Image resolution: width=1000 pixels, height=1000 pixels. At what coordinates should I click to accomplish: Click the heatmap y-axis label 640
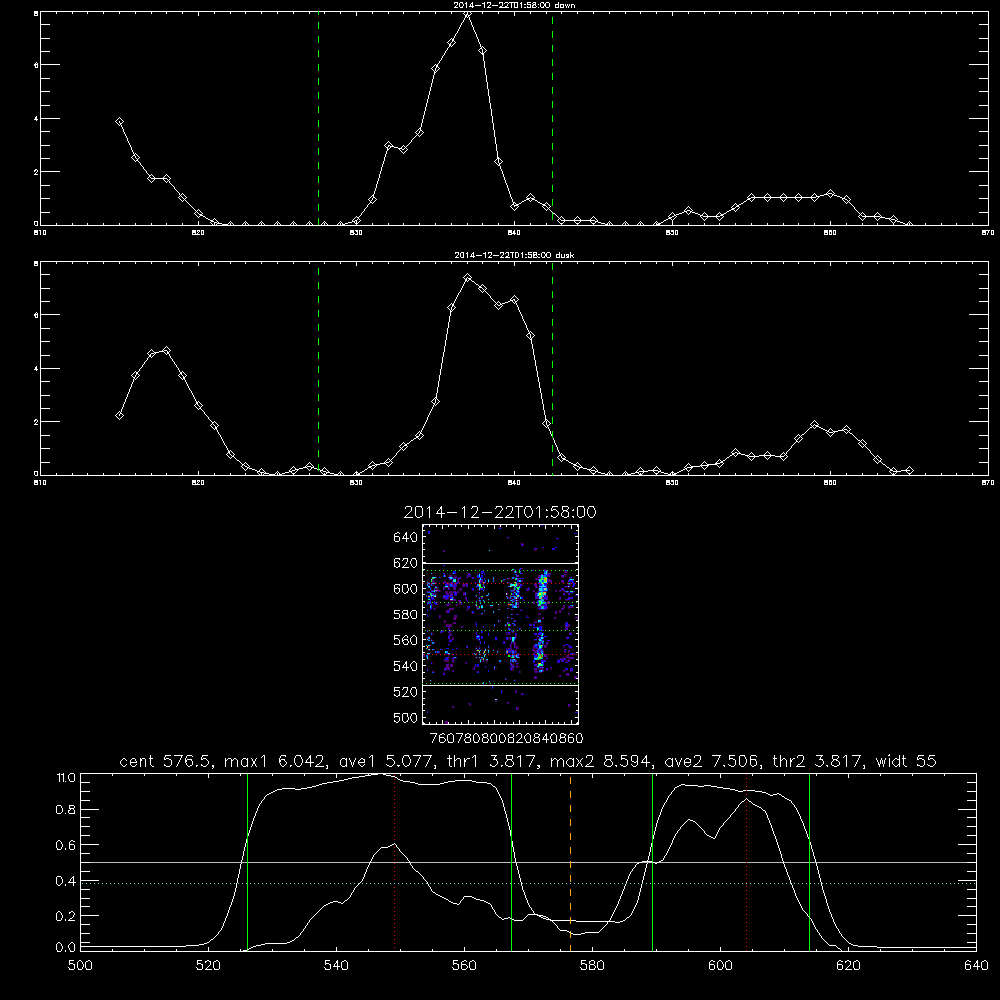point(406,538)
